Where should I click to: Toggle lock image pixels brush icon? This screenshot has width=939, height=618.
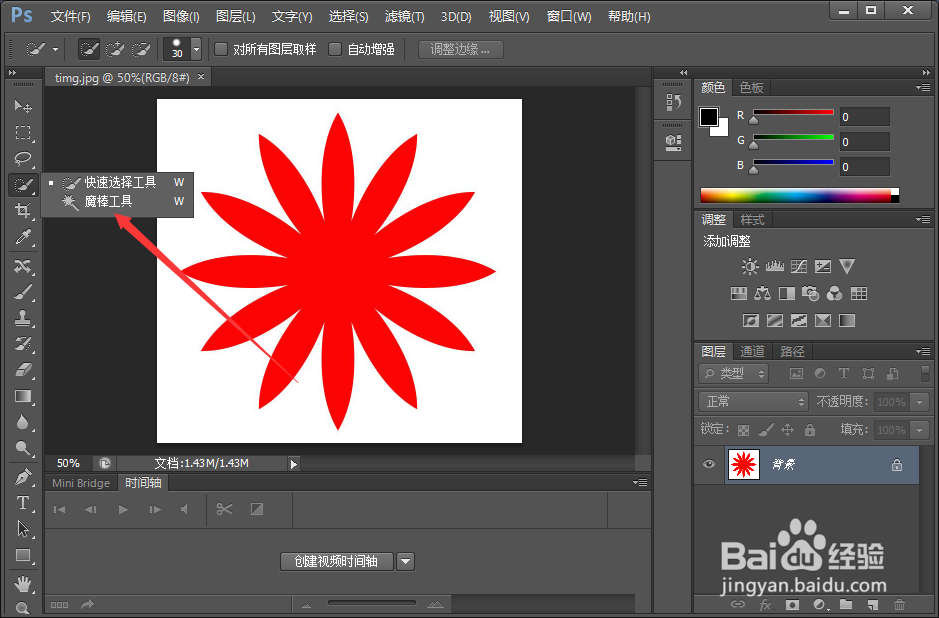pos(765,430)
